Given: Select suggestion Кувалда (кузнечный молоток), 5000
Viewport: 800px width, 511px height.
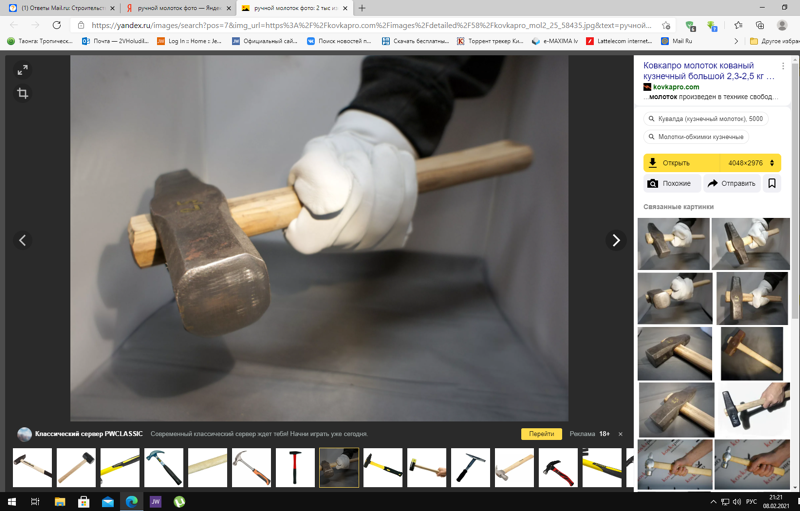Looking at the screenshot, I should (x=706, y=119).
